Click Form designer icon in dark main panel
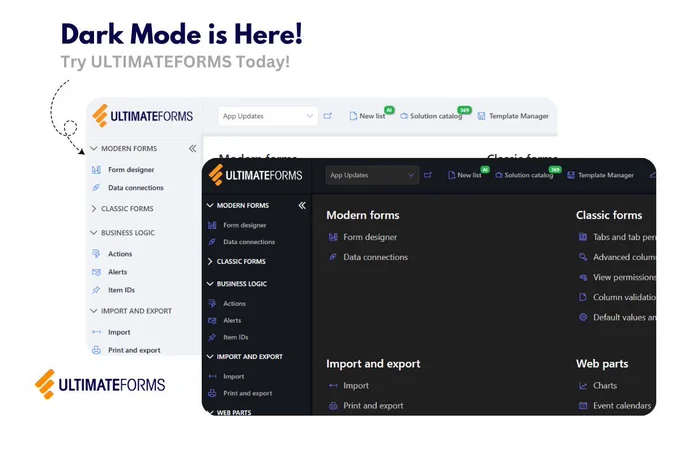 coord(333,237)
